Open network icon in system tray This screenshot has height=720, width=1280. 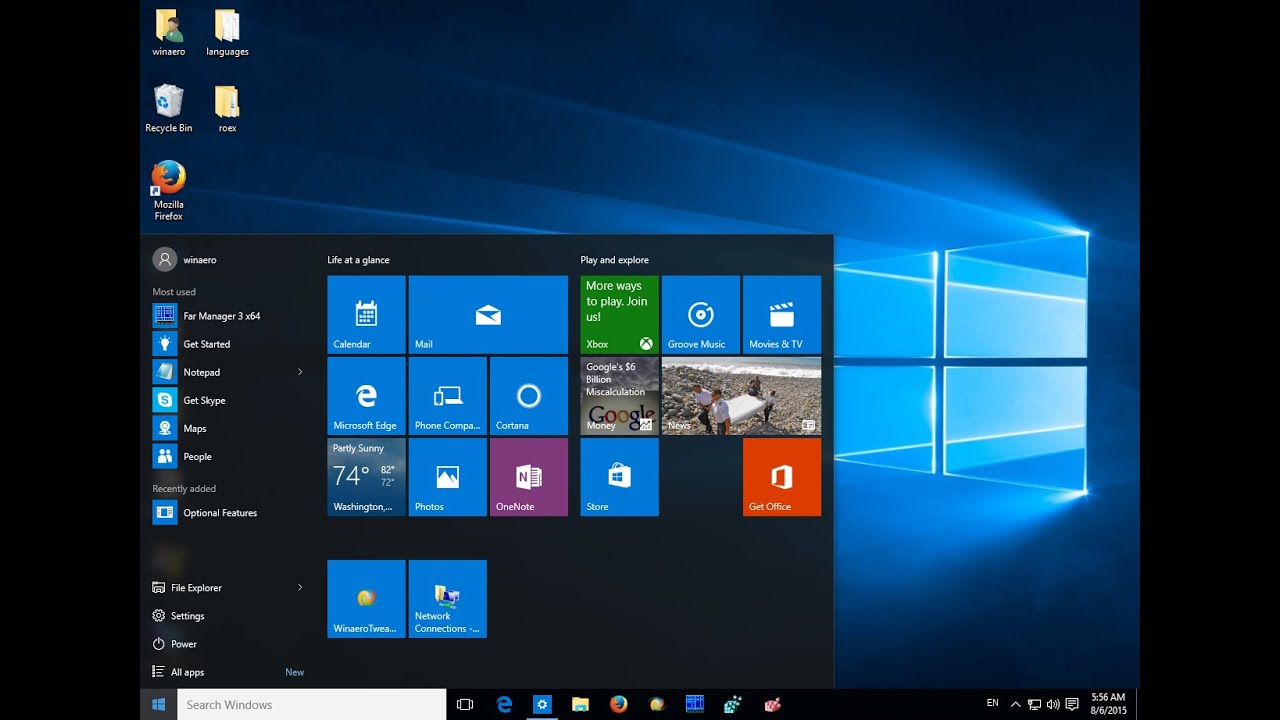tap(1034, 704)
